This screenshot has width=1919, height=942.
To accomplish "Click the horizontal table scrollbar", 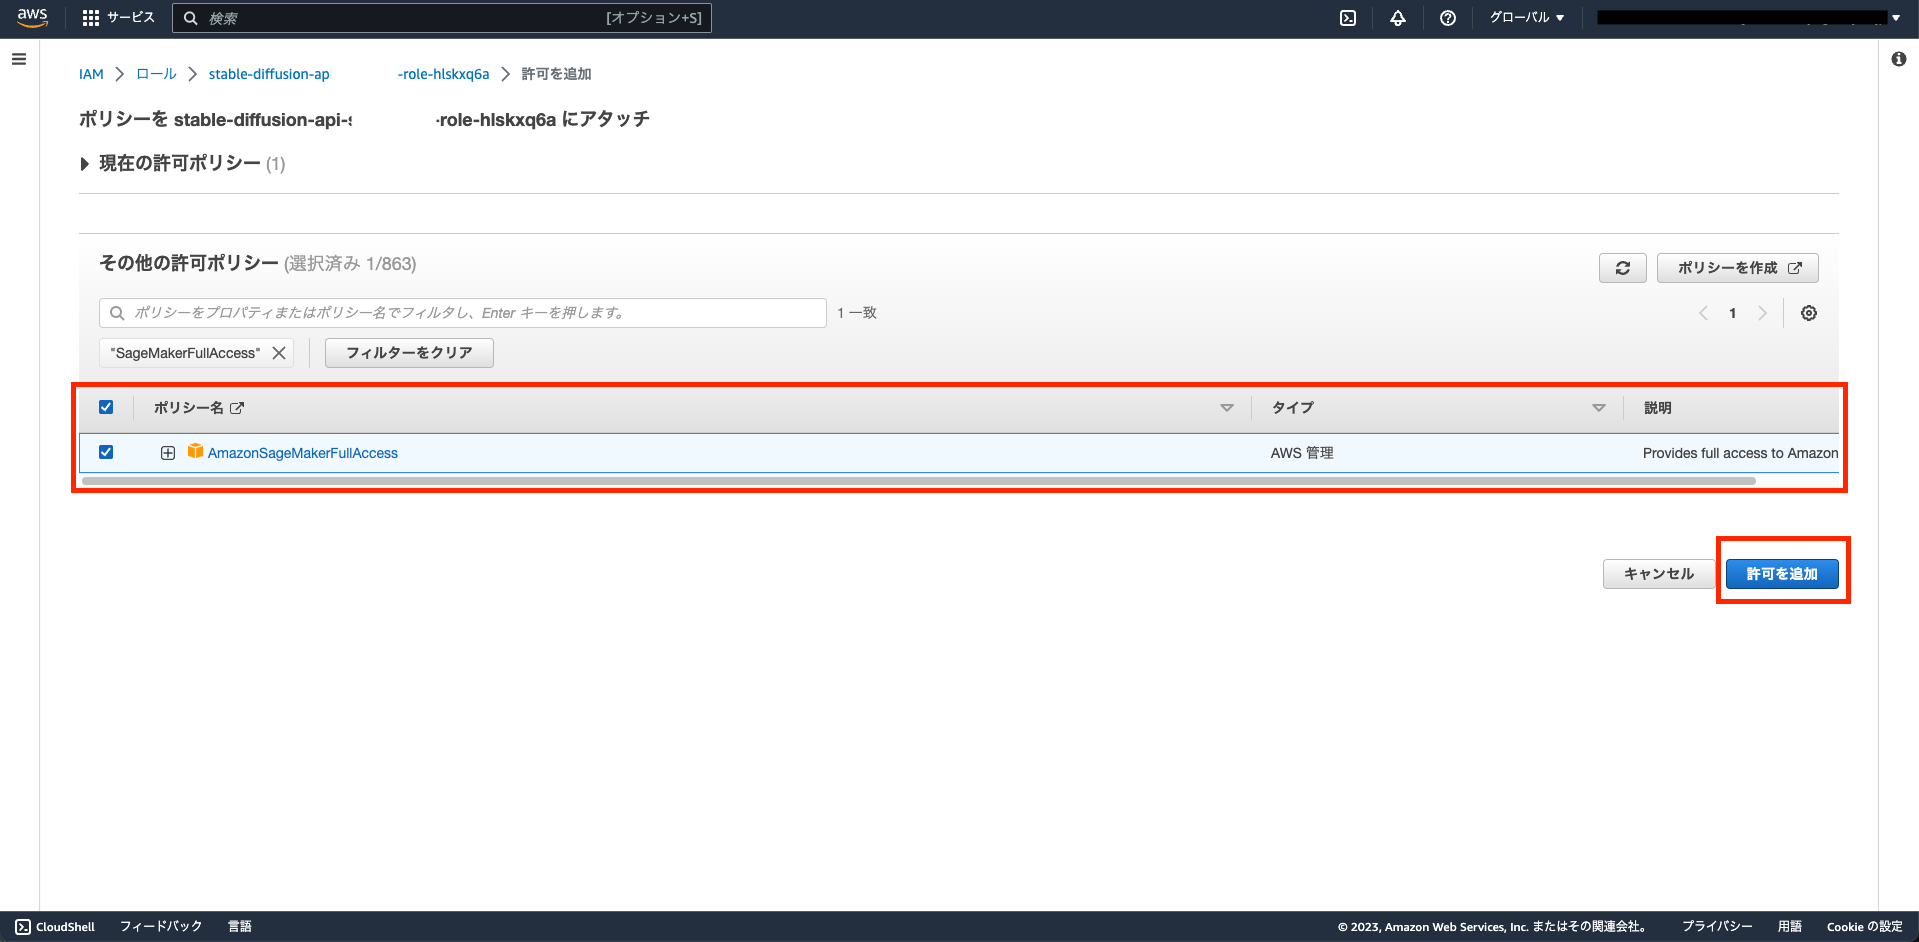I will coord(918,481).
